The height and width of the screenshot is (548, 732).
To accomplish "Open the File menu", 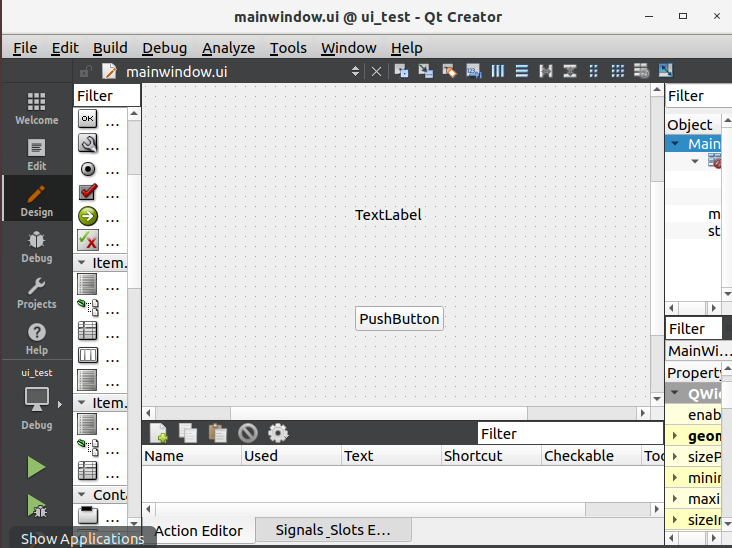I will point(25,48).
